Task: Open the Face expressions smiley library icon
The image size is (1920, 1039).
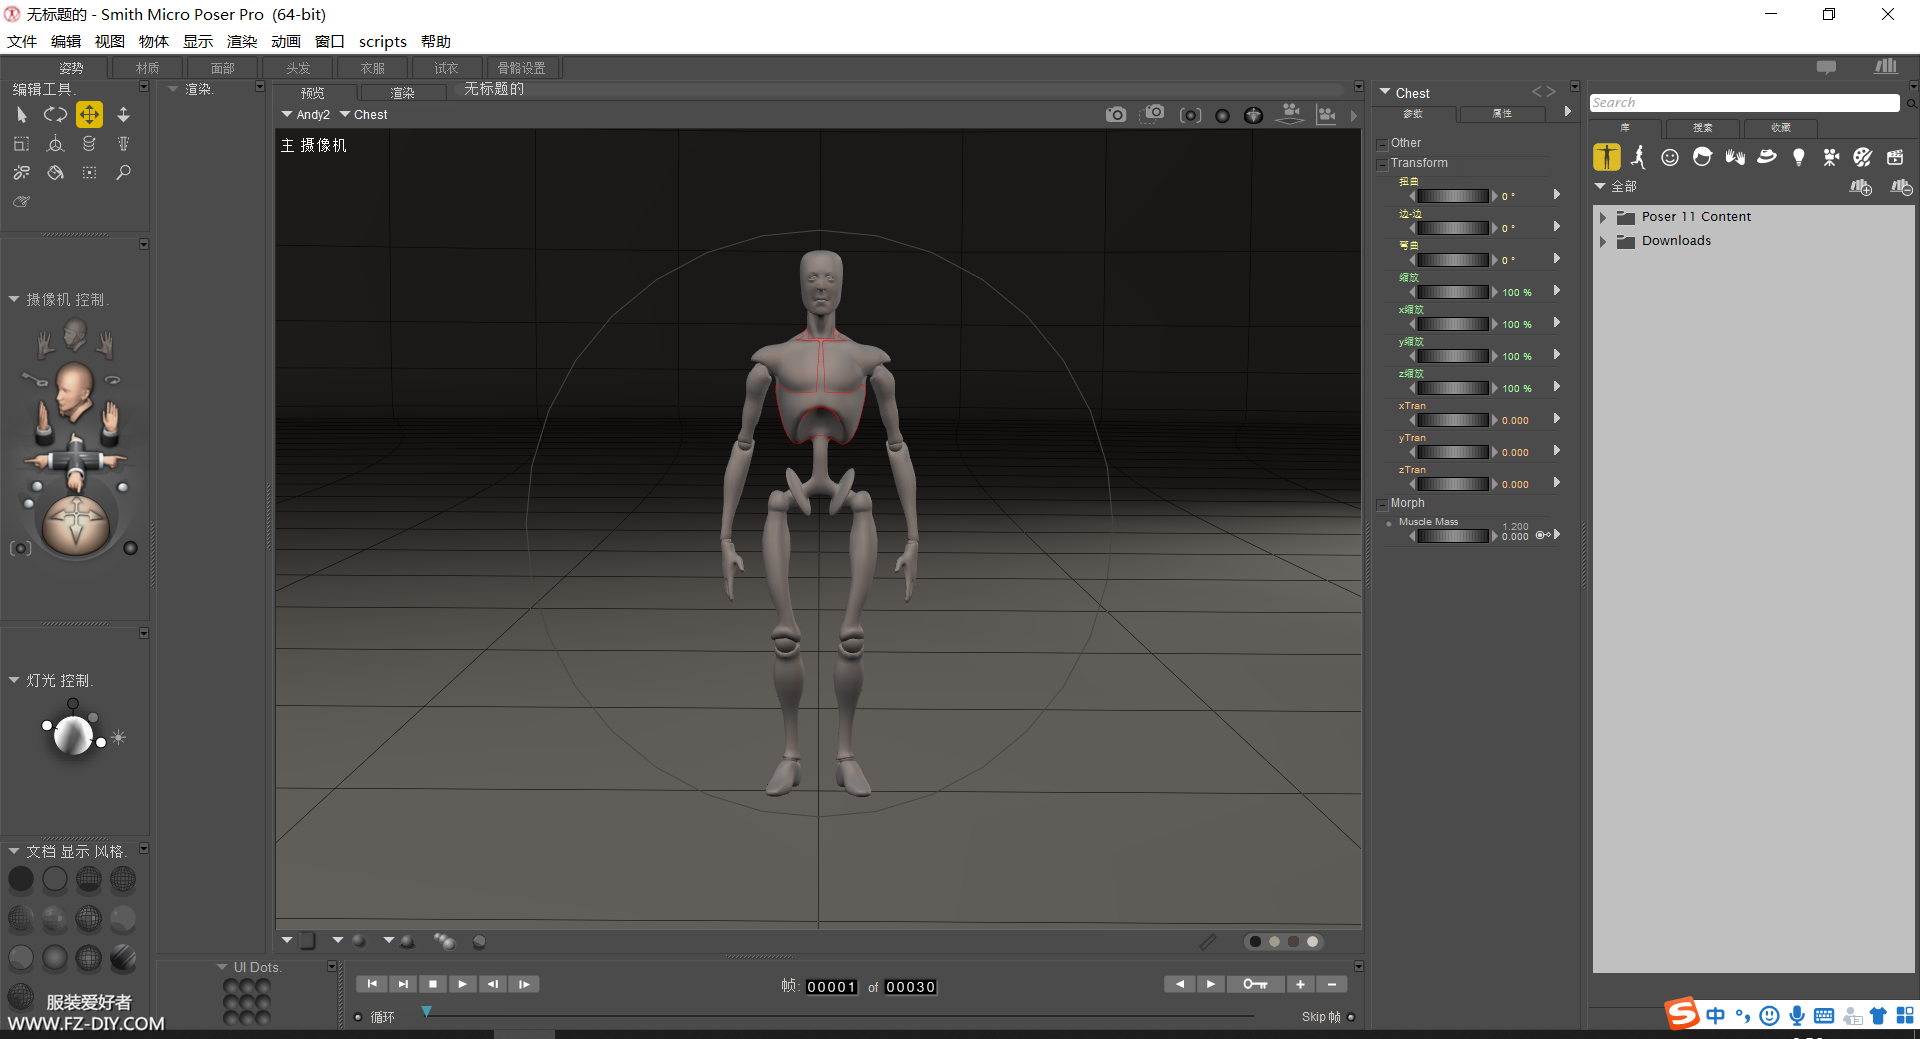Action: [x=1670, y=157]
